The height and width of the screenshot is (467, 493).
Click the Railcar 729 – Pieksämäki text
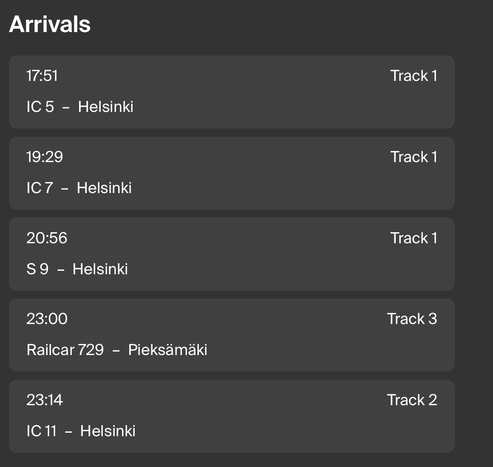click(x=117, y=350)
